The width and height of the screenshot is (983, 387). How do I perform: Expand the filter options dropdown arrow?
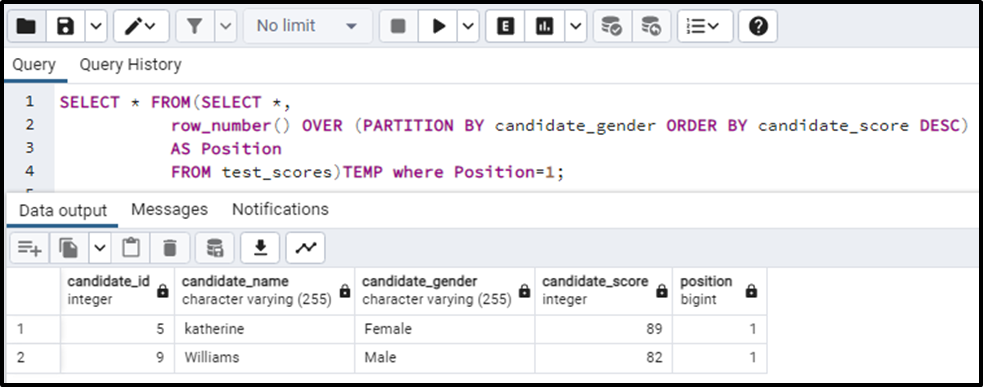(226, 26)
